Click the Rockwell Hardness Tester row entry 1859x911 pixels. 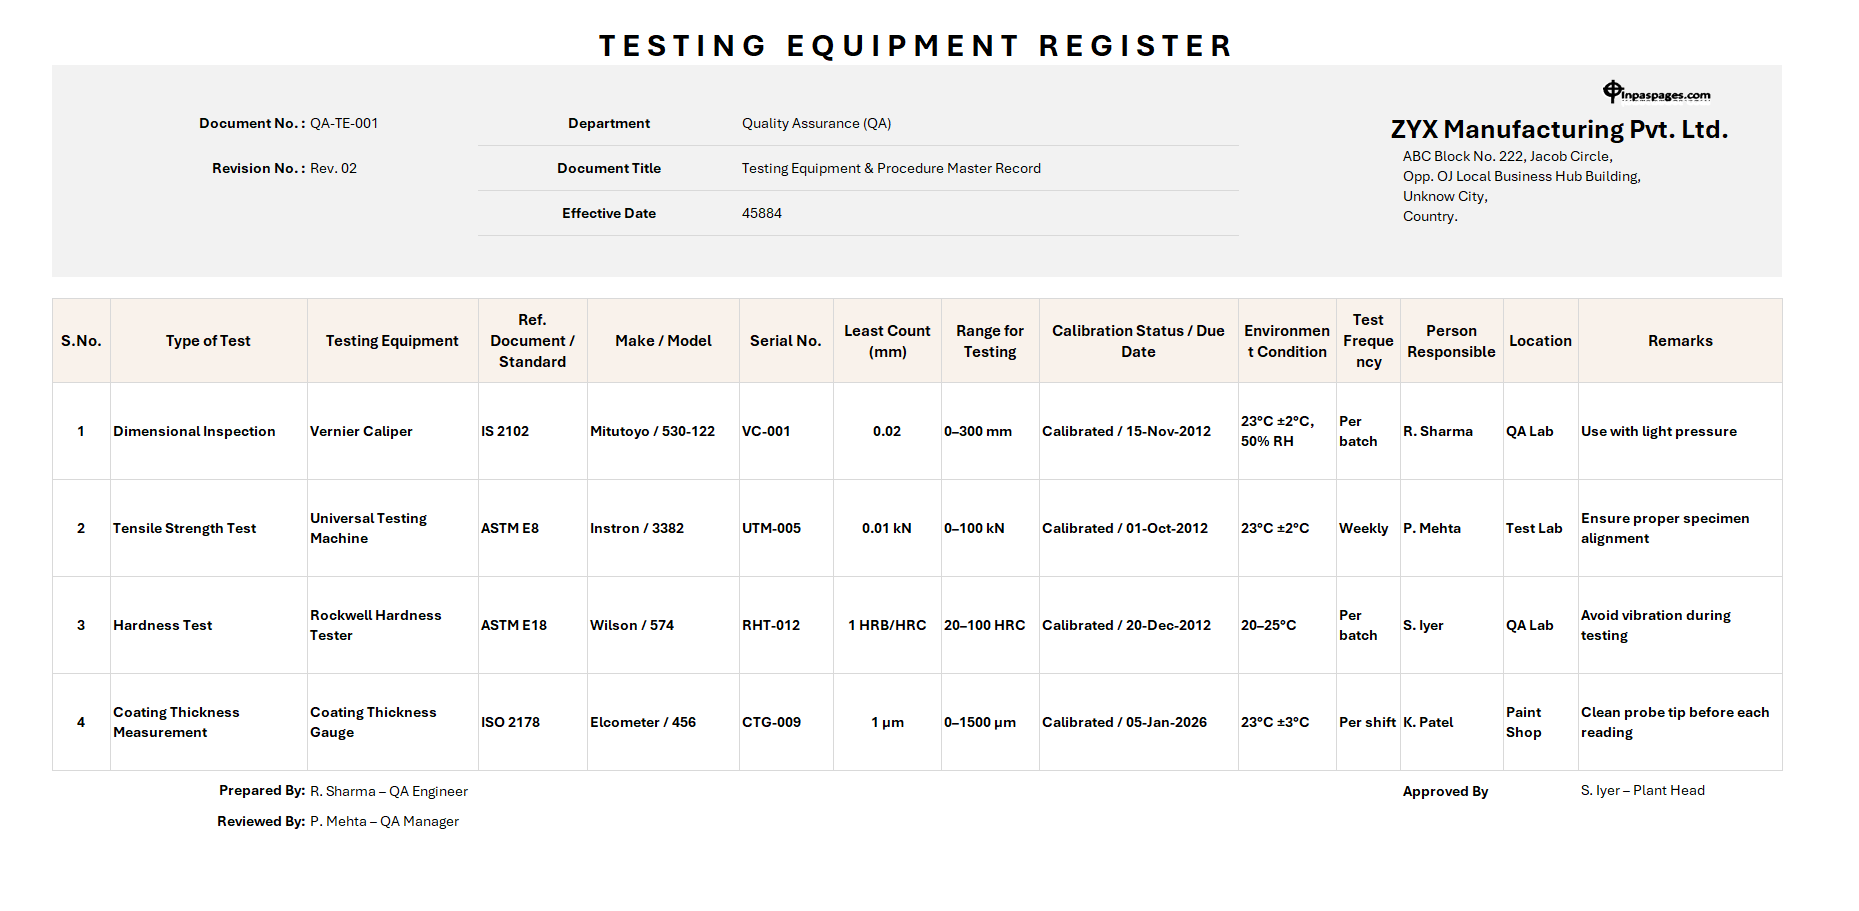(x=376, y=625)
